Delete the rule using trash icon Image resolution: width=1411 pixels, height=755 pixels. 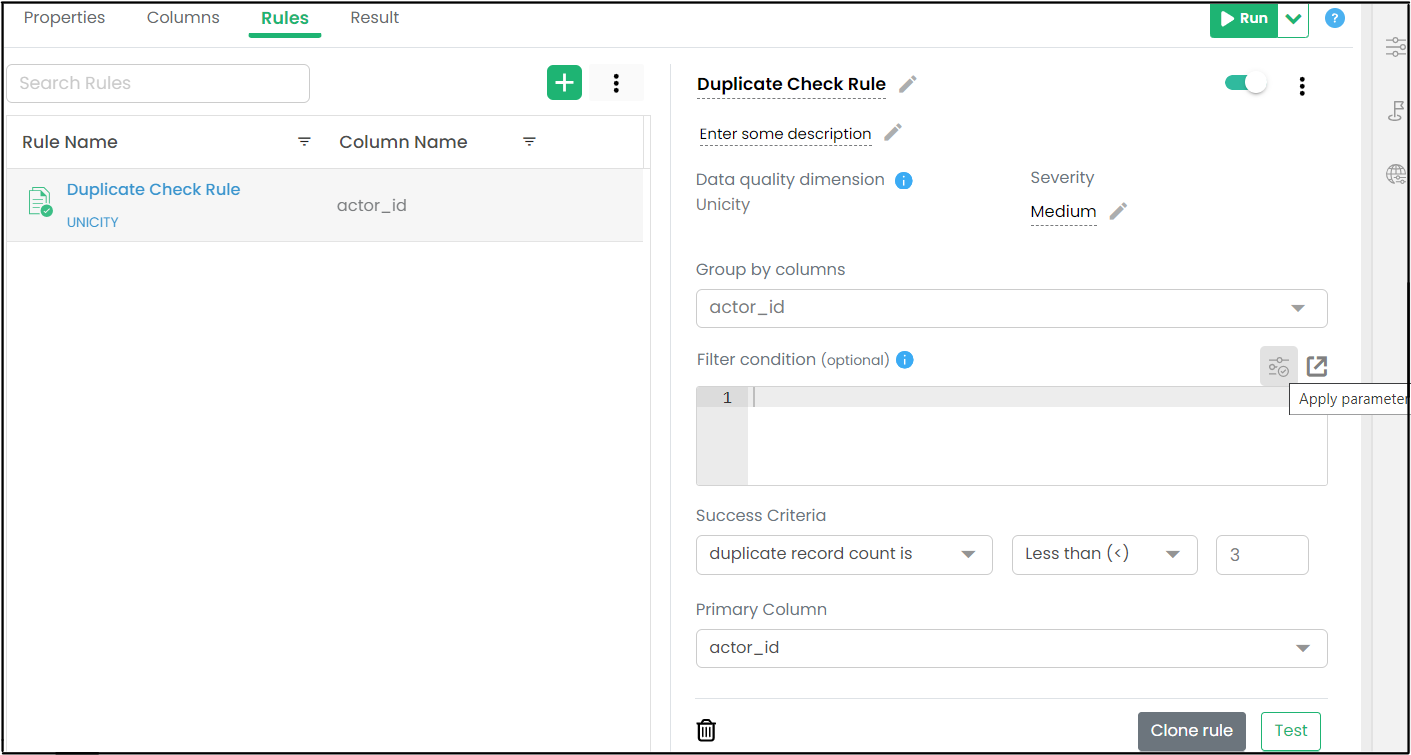coord(706,730)
